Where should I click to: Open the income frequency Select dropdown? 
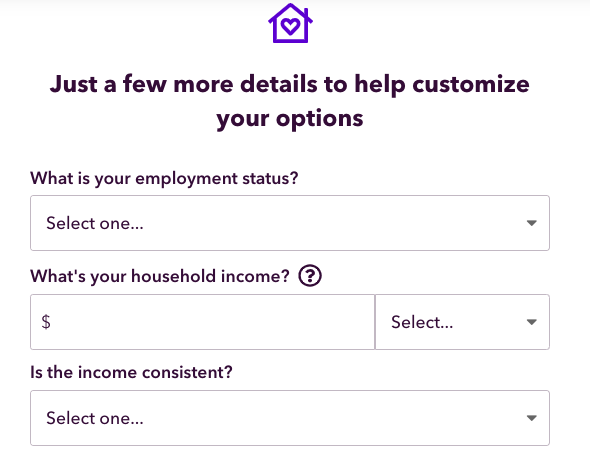[462, 322]
